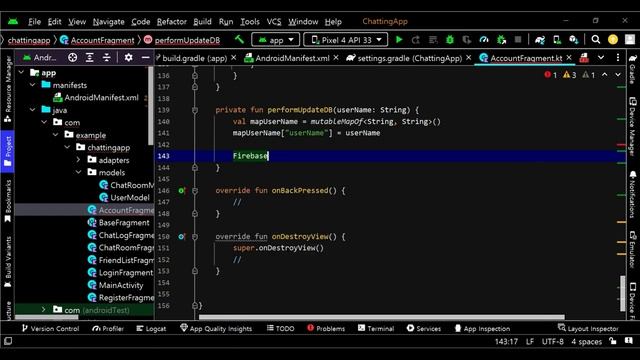640x360 pixels.
Task: Open the SDK Manager toolbar icon
Action: tap(573, 40)
